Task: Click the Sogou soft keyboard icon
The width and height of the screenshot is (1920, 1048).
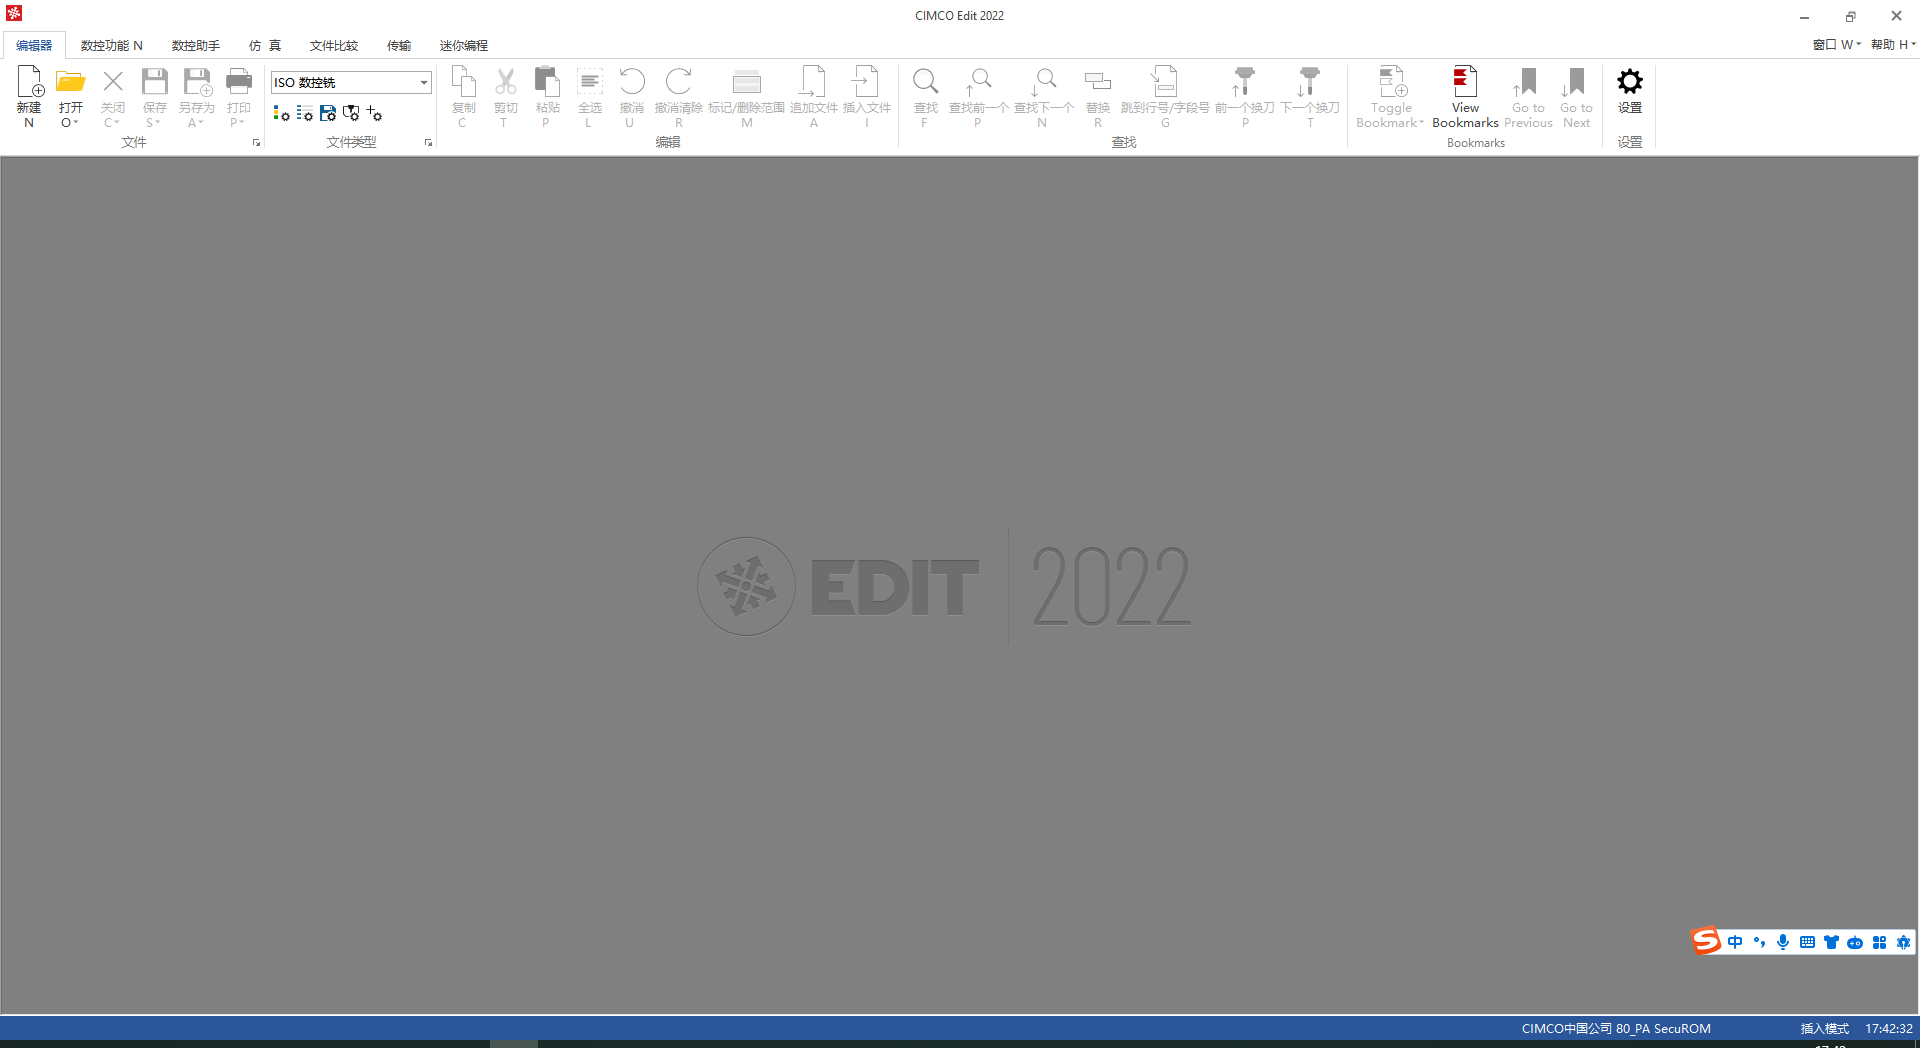Action: [1807, 942]
